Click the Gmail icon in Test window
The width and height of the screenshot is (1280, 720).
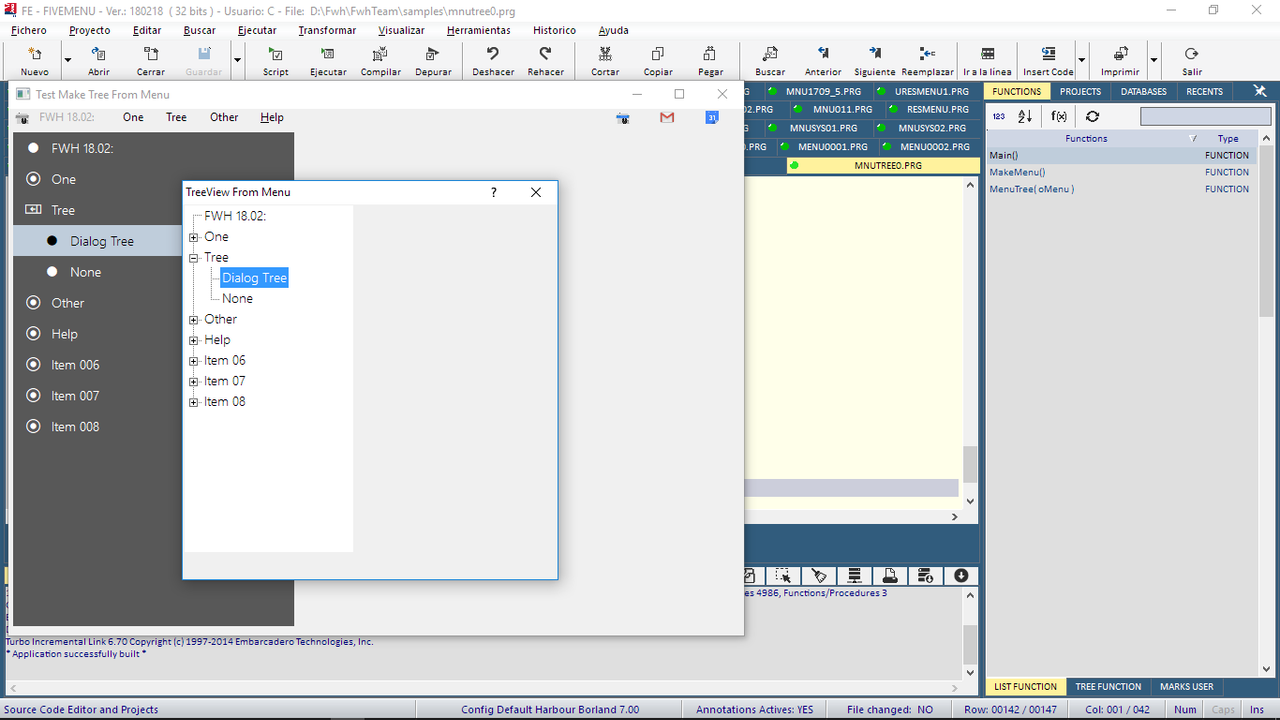(x=667, y=118)
